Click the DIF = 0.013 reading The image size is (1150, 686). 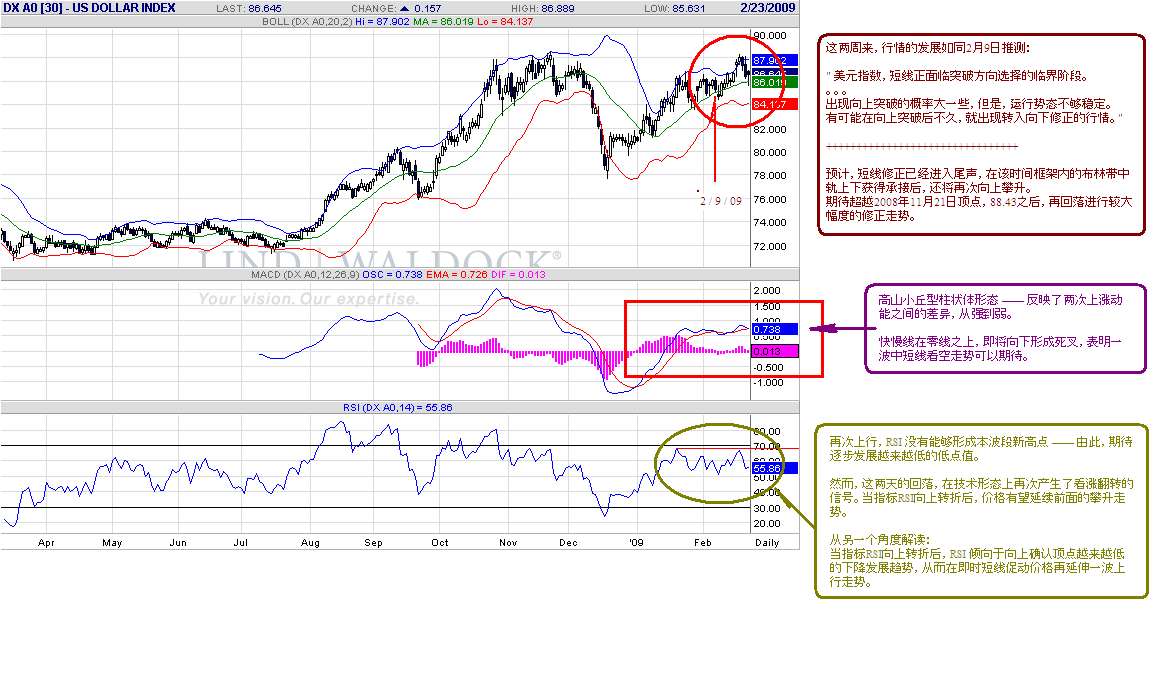coord(518,274)
